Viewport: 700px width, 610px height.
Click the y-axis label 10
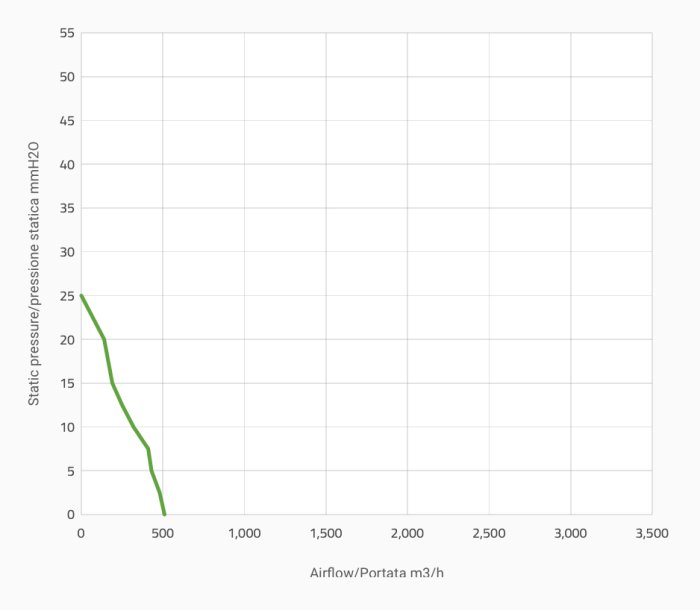(67, 427)
